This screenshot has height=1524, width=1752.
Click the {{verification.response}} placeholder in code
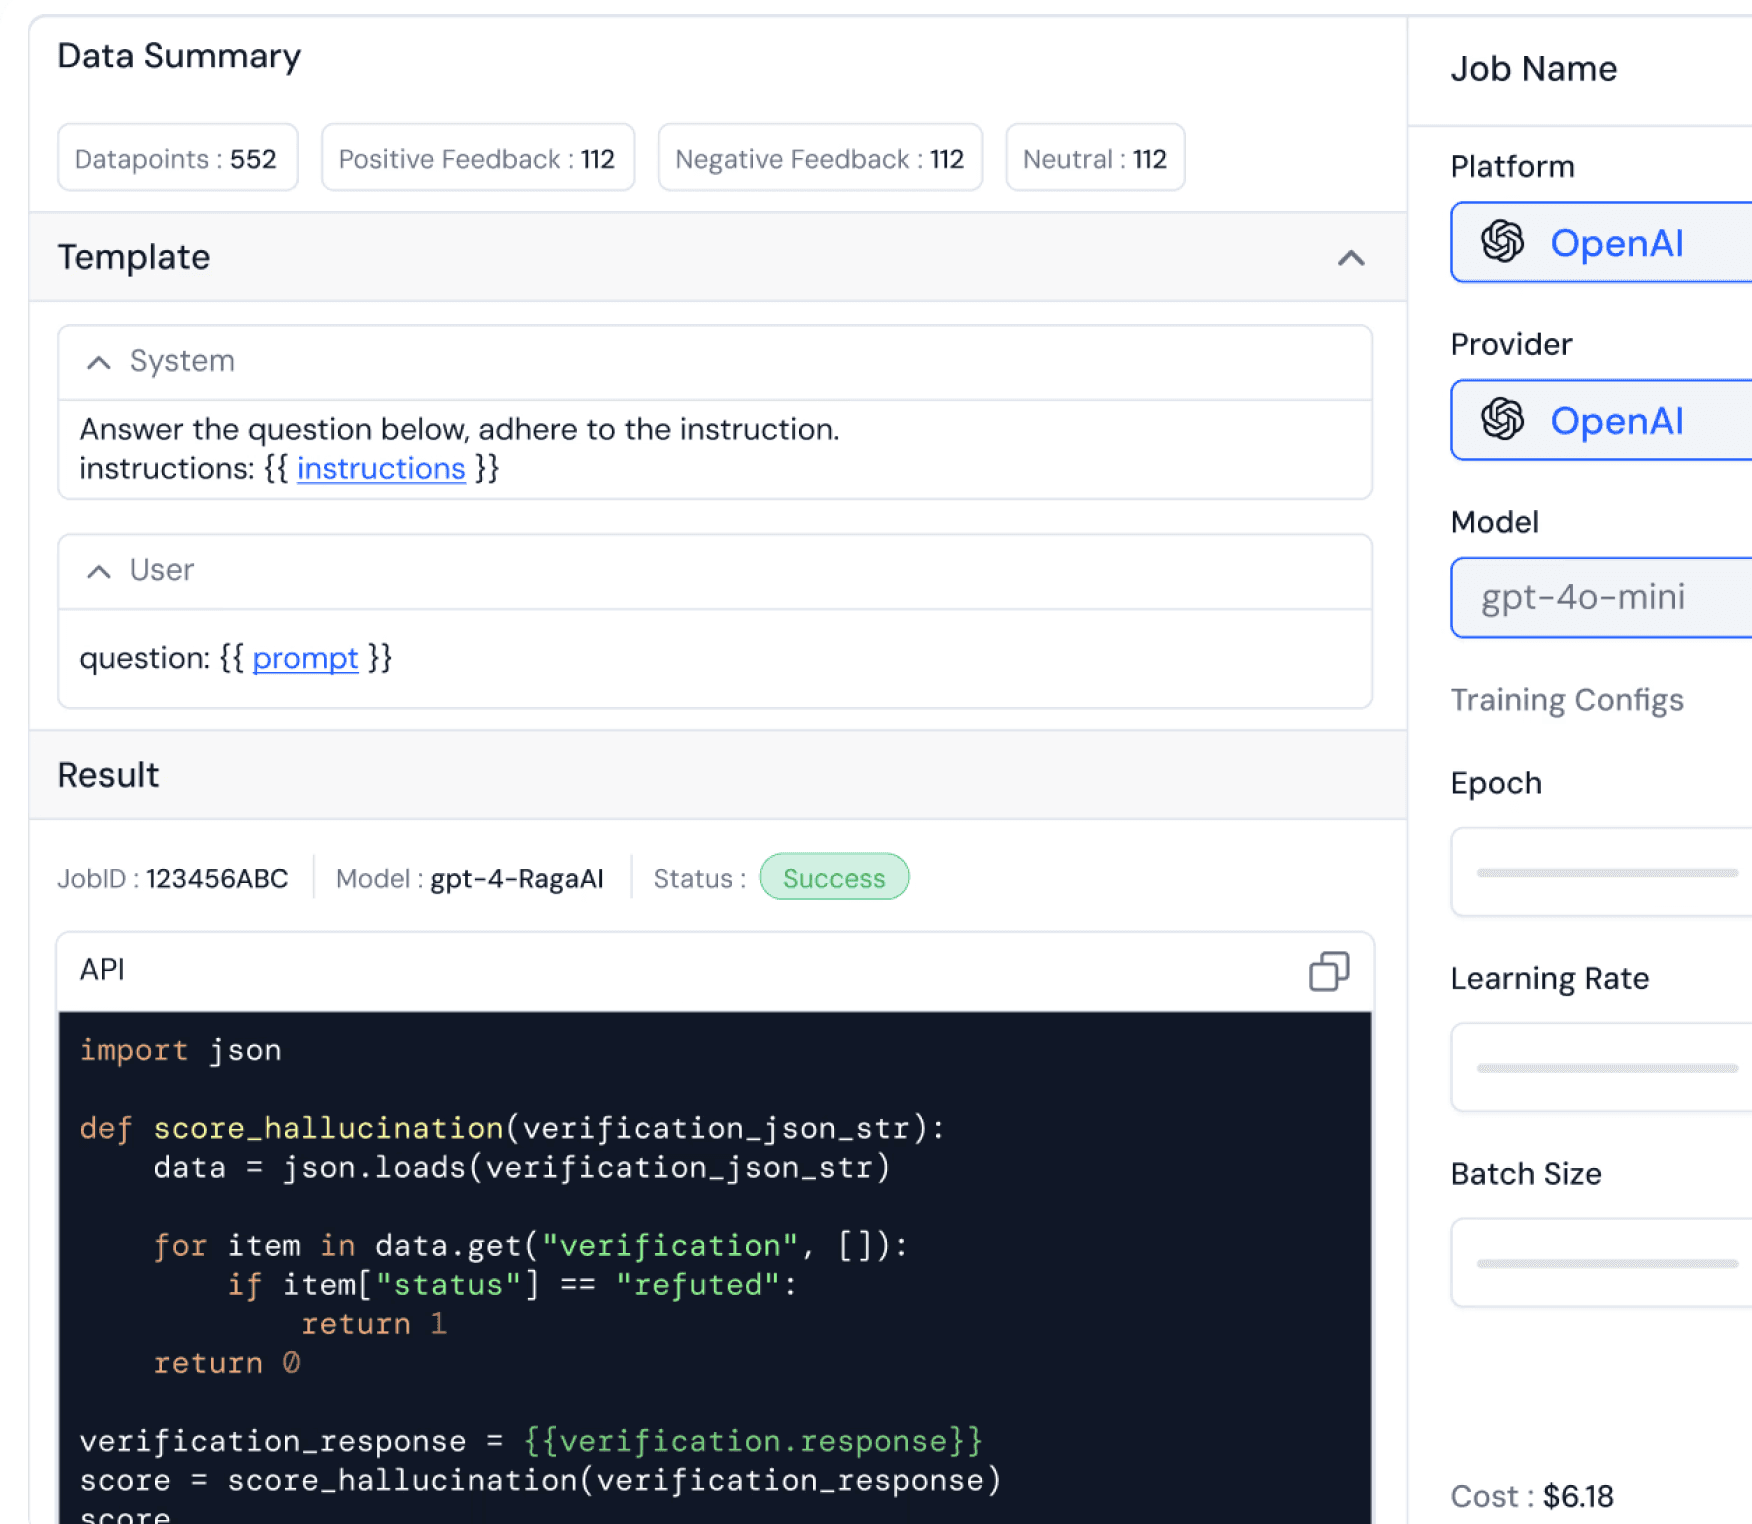[x=754, y=1440]
